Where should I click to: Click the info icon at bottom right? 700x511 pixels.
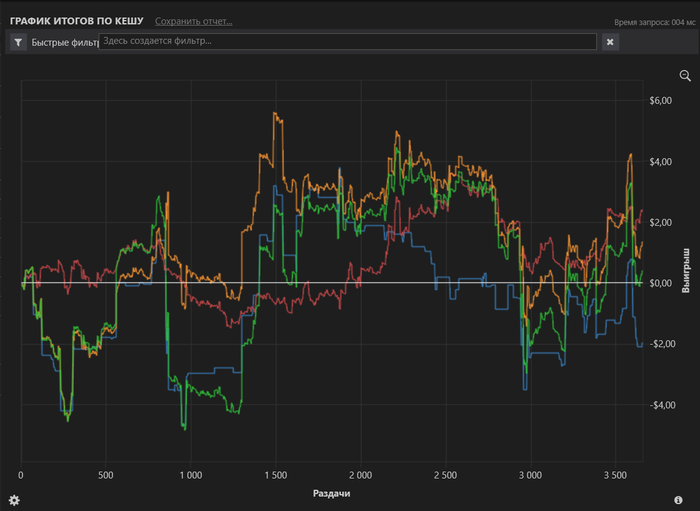pos(678,499)
